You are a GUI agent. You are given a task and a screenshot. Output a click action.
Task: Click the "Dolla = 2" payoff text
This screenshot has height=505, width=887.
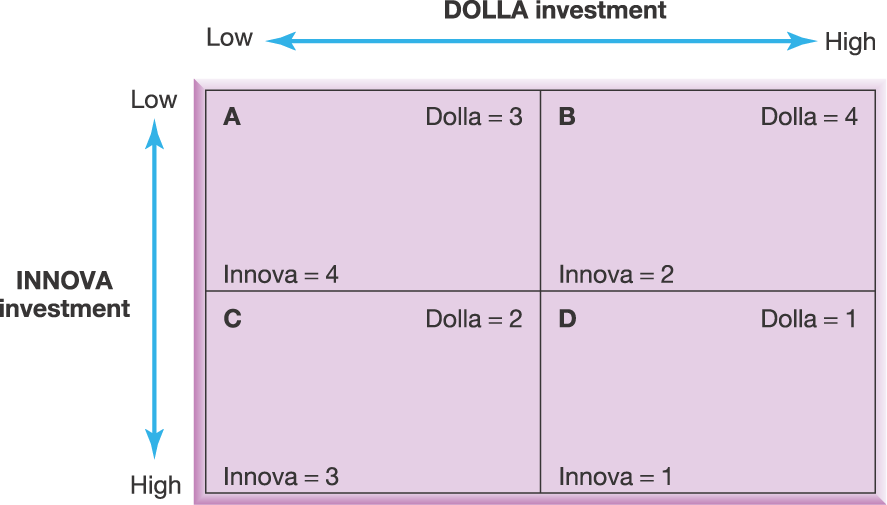pyautogui.click(x=474, y=320)
